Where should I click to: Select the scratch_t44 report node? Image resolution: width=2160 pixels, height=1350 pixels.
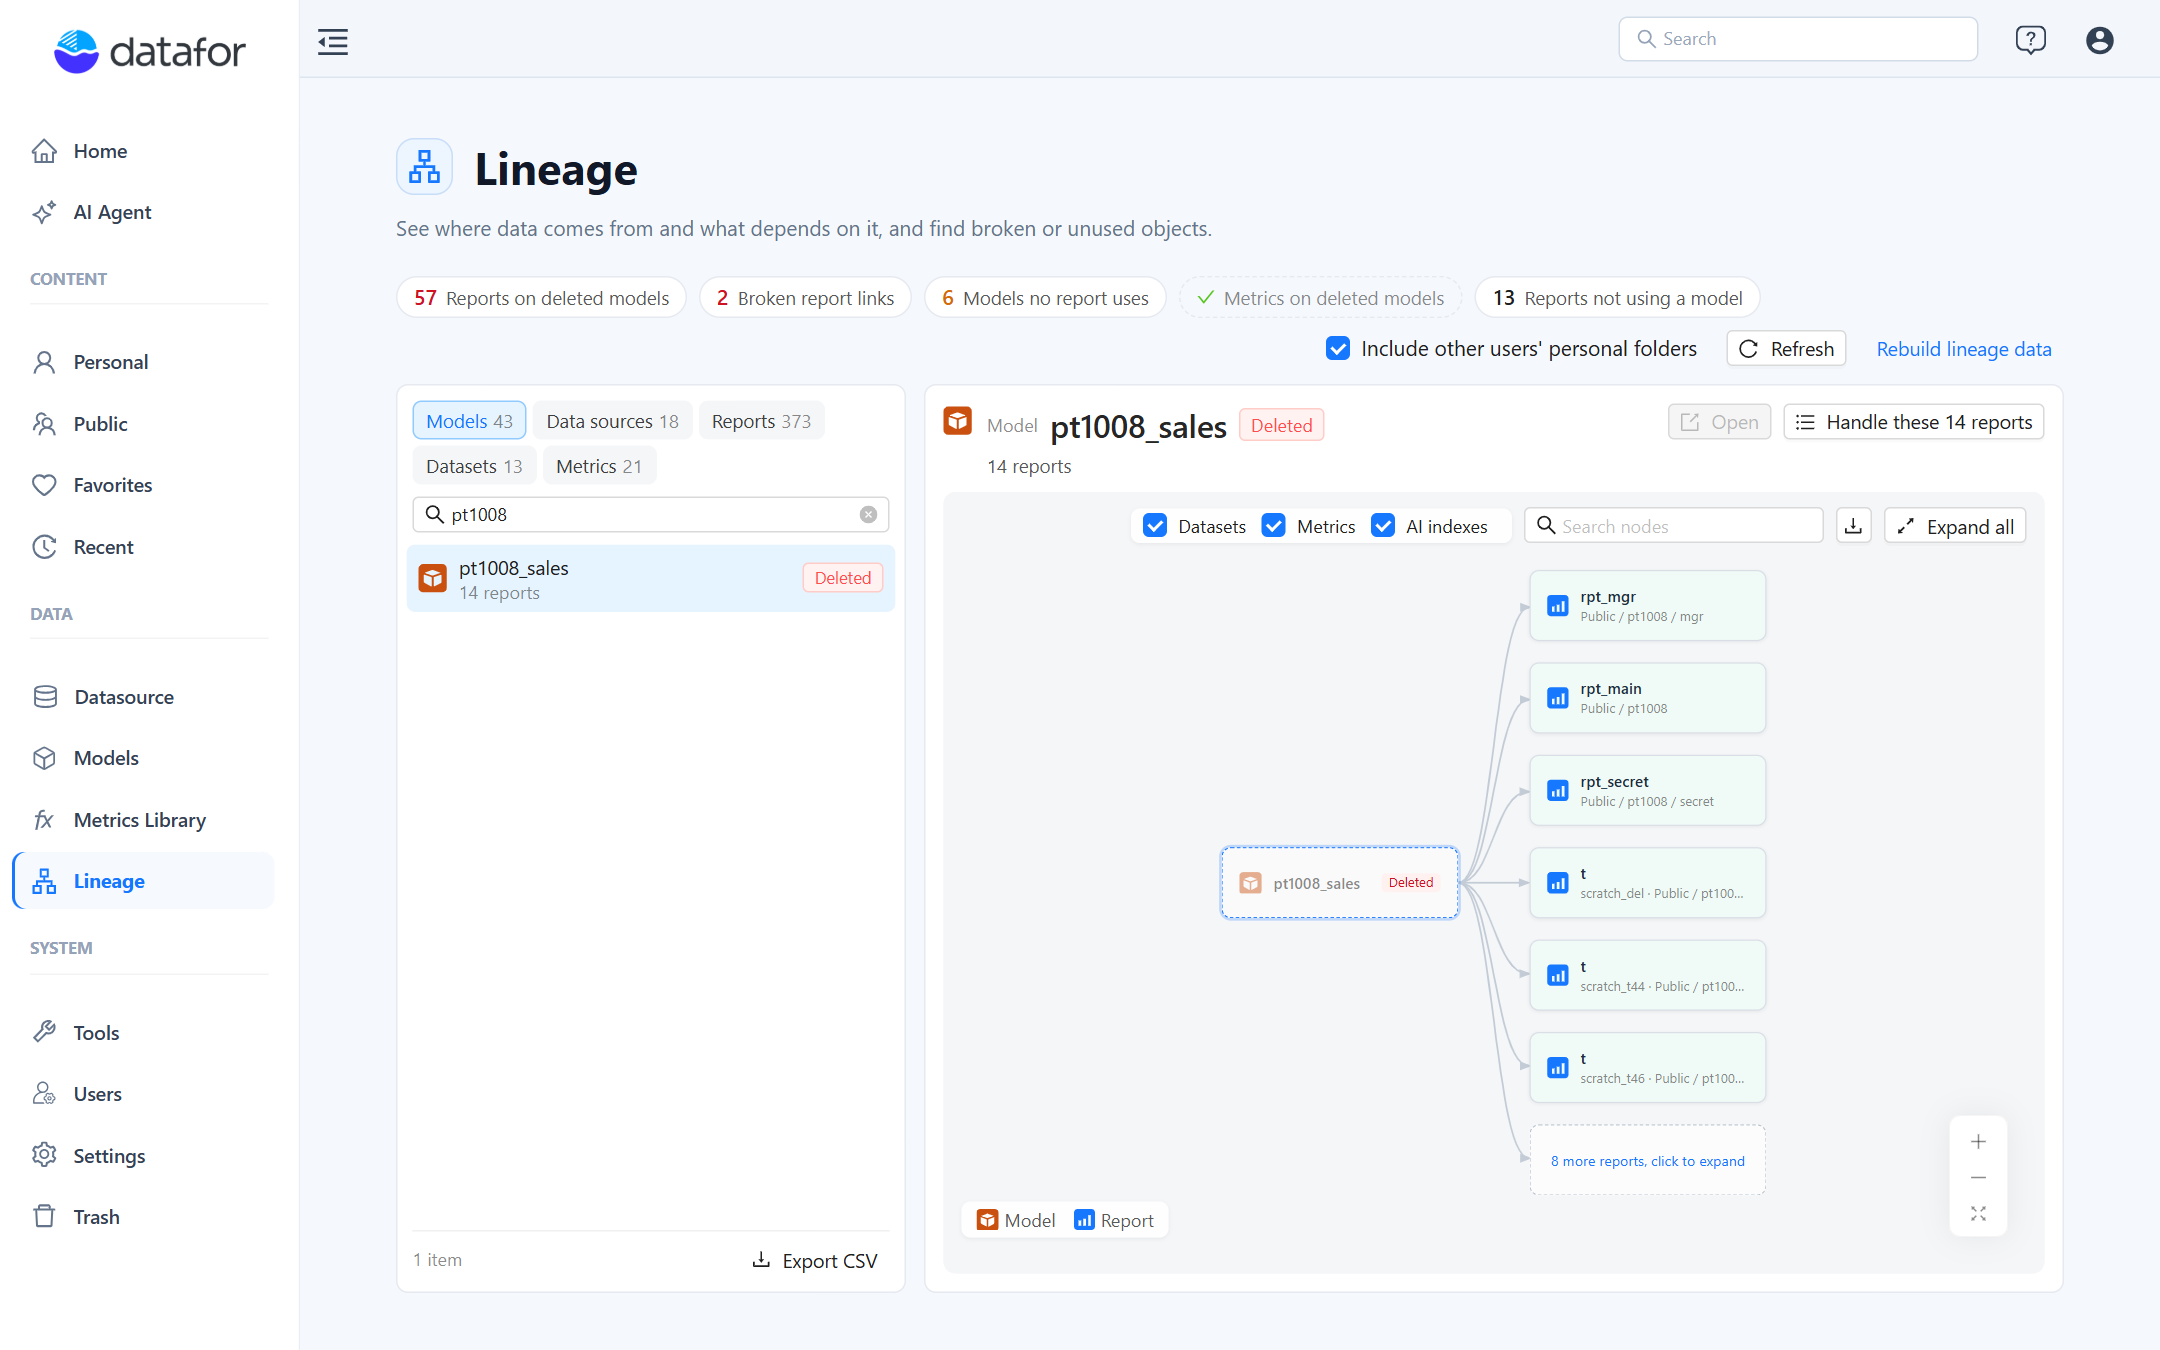point(1647,976)
